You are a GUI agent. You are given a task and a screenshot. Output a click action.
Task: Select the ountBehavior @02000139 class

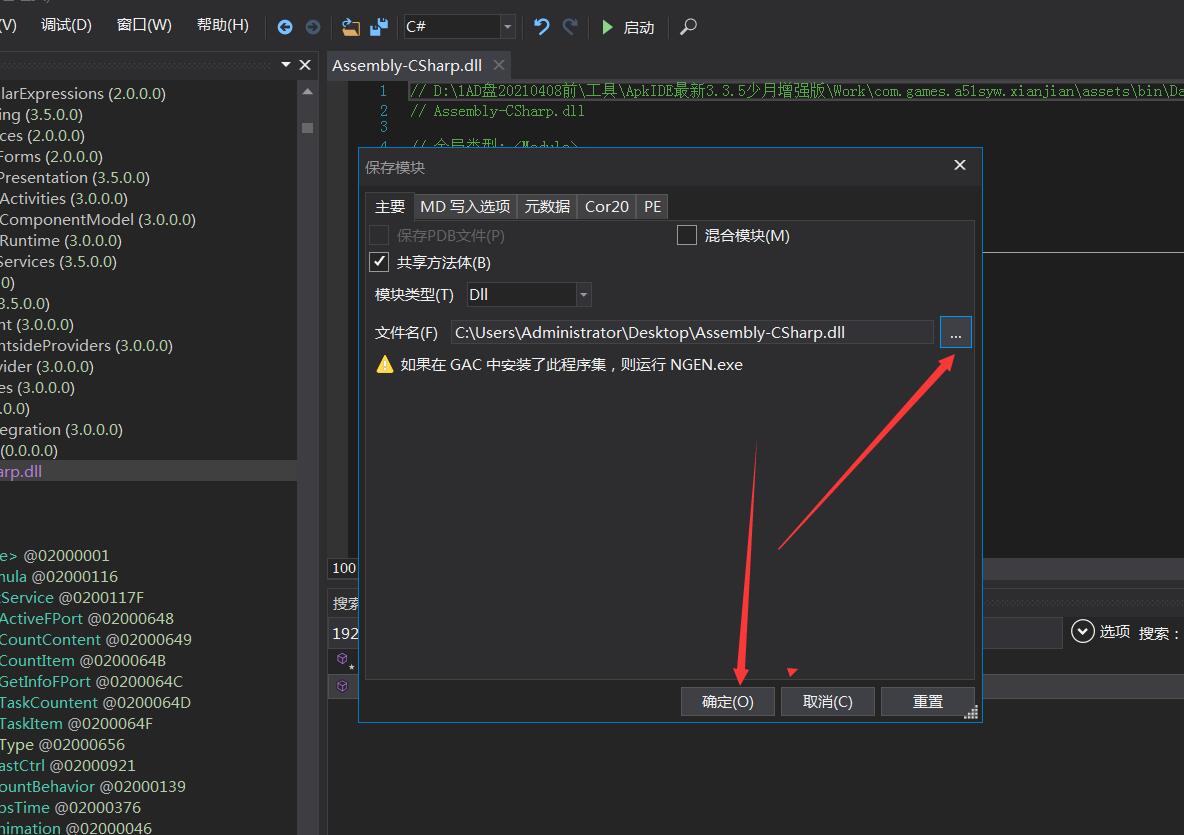[92, 787]
